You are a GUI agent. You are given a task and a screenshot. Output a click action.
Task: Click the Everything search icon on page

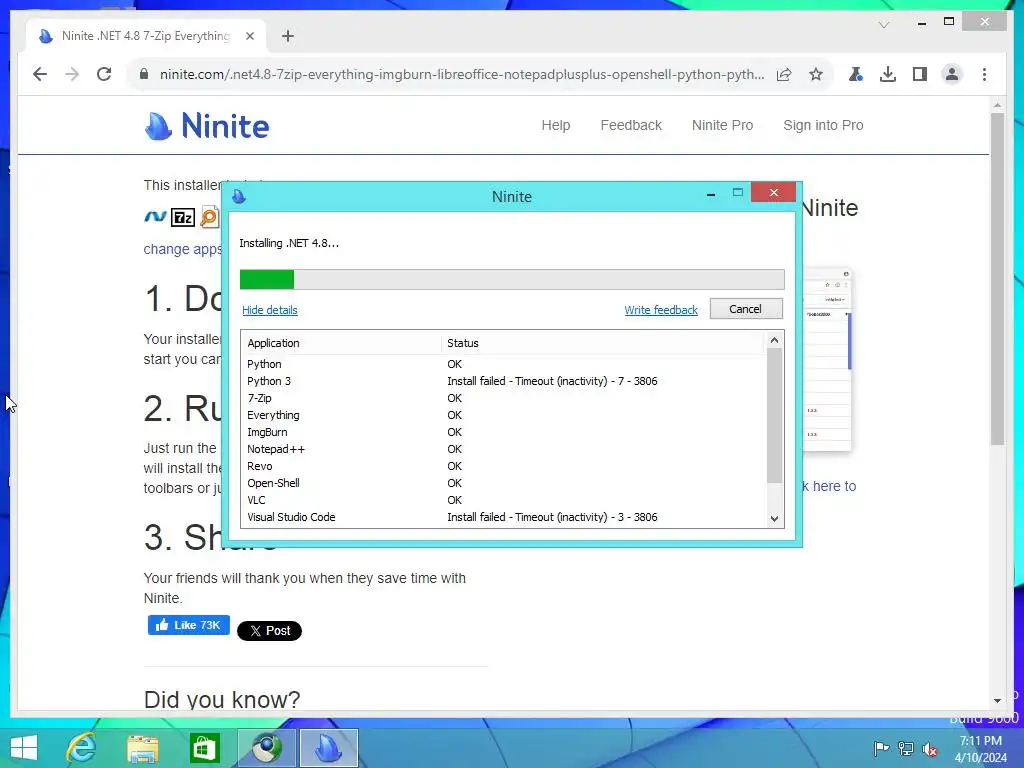point(210,217)
